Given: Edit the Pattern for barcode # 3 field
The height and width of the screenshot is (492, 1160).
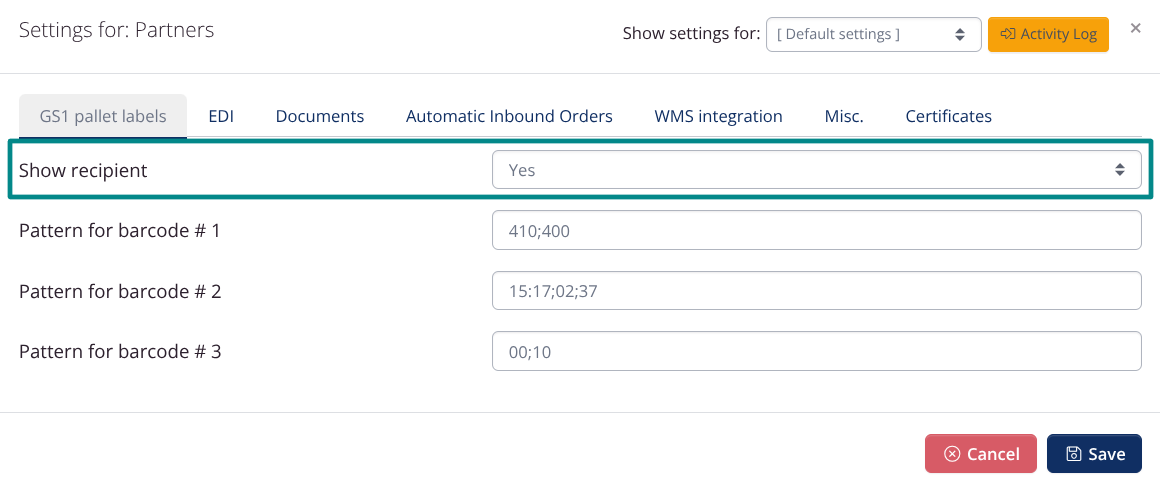Looking at the screenshot, I should click(x=816, y=352).
